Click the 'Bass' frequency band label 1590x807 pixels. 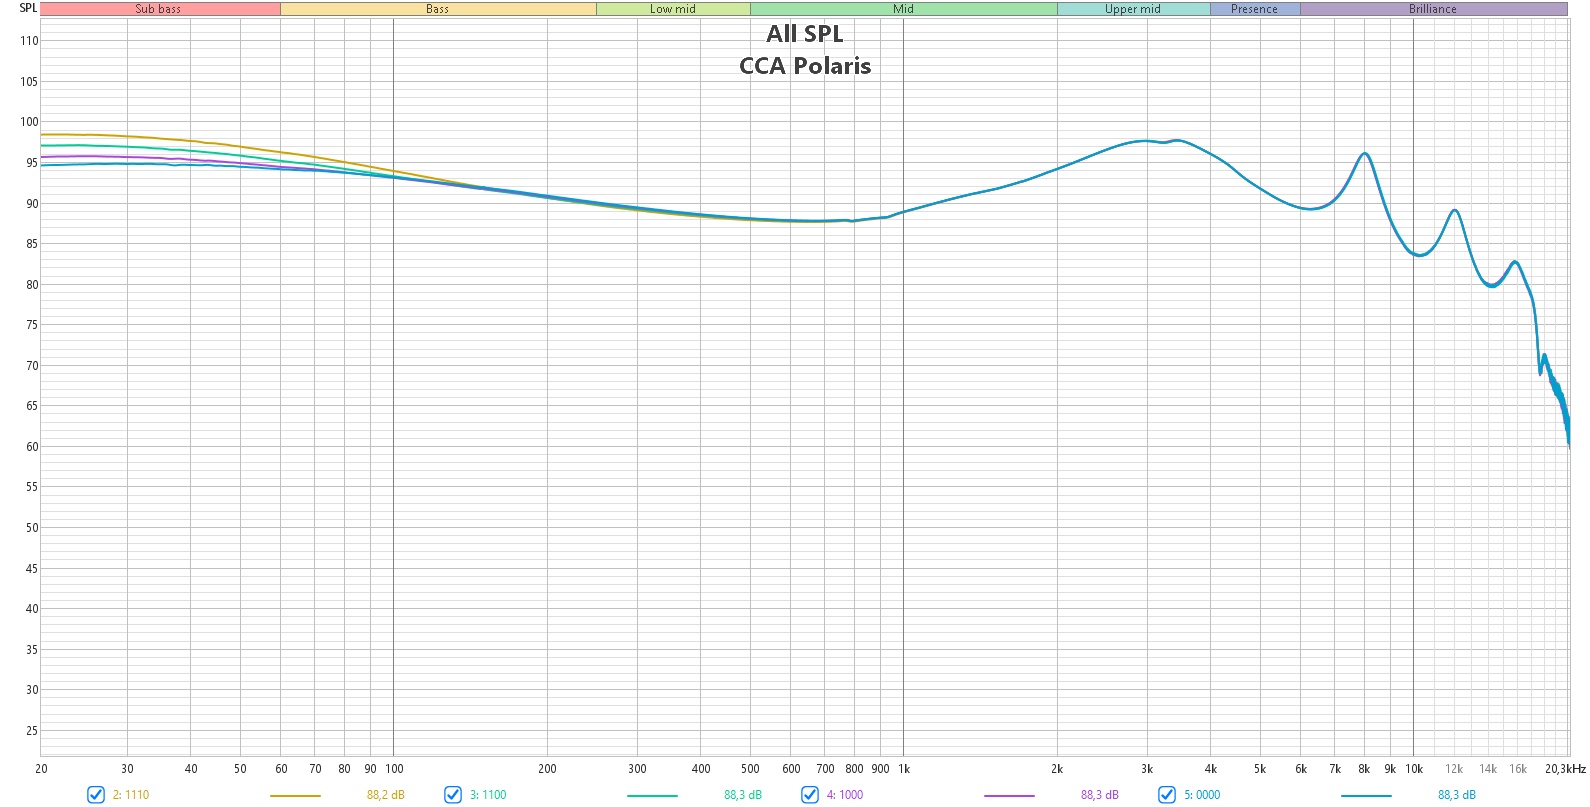pyautogui.click(x=438, y=9)
